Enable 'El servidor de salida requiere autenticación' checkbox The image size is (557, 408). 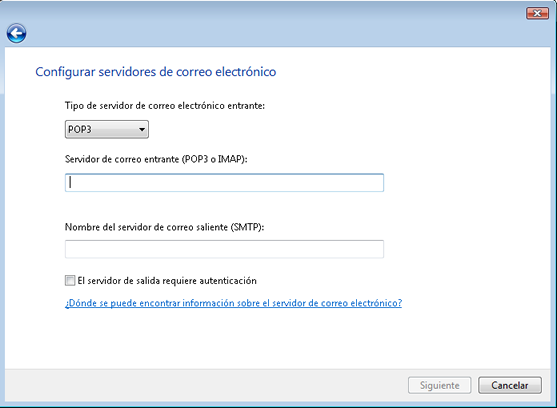click(x=70, y=281)
